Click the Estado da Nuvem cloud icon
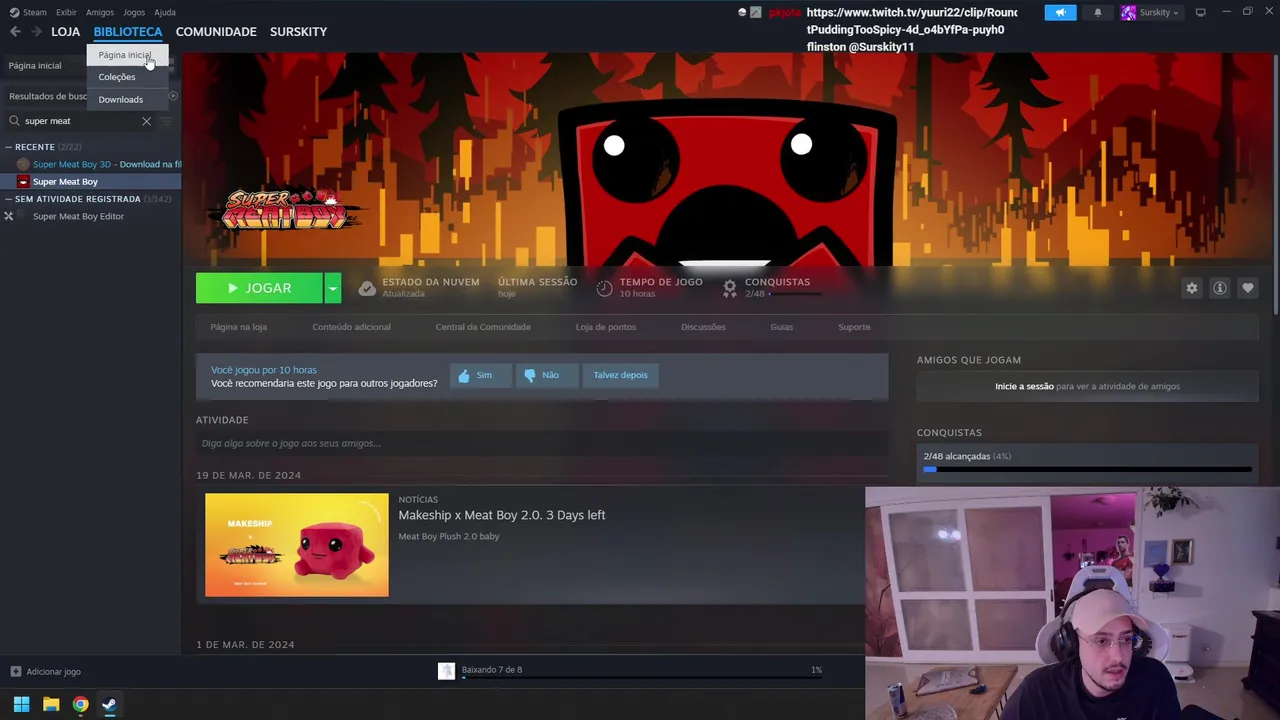Viewport: 1280px width, 720px height. click(x=367, y=288)
